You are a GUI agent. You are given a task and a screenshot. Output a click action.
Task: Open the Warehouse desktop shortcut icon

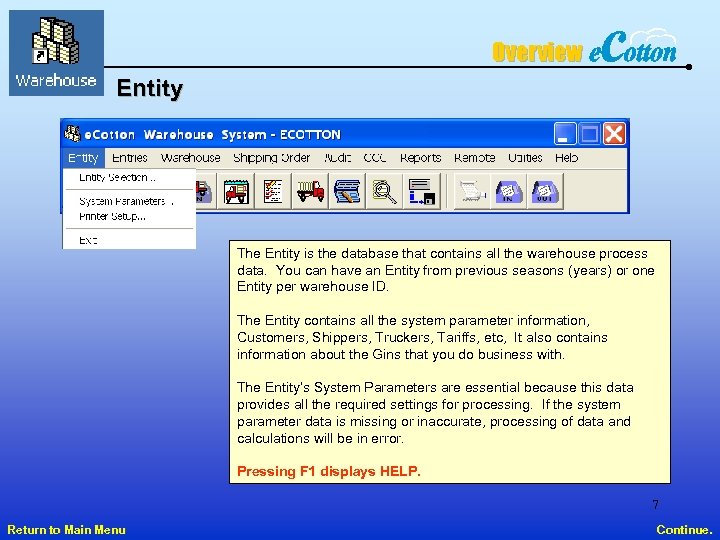(x=56, y=53)
